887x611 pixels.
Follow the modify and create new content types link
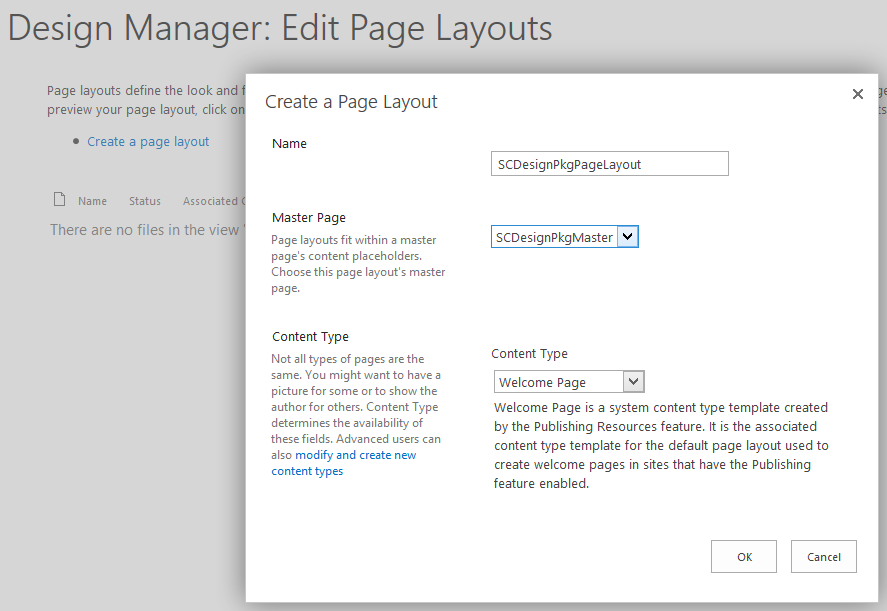click(343, 463)
